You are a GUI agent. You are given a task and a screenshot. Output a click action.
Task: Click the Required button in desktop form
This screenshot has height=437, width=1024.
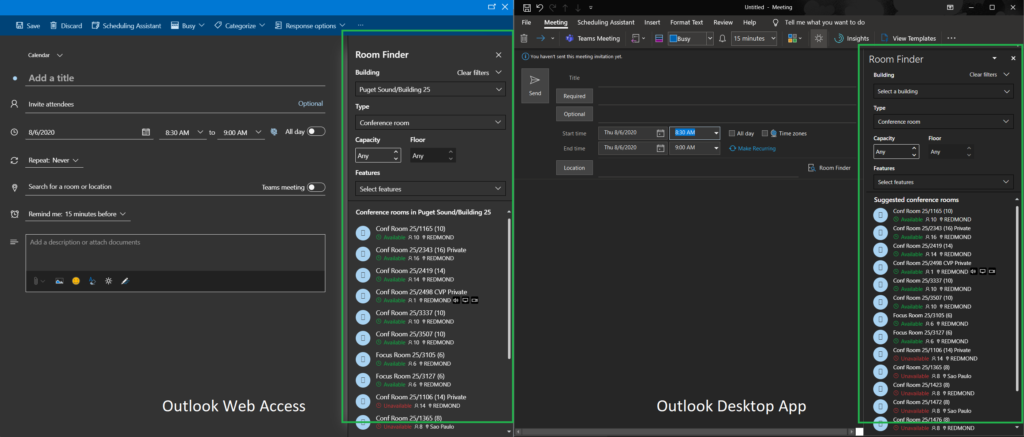(x=574, y=96)
